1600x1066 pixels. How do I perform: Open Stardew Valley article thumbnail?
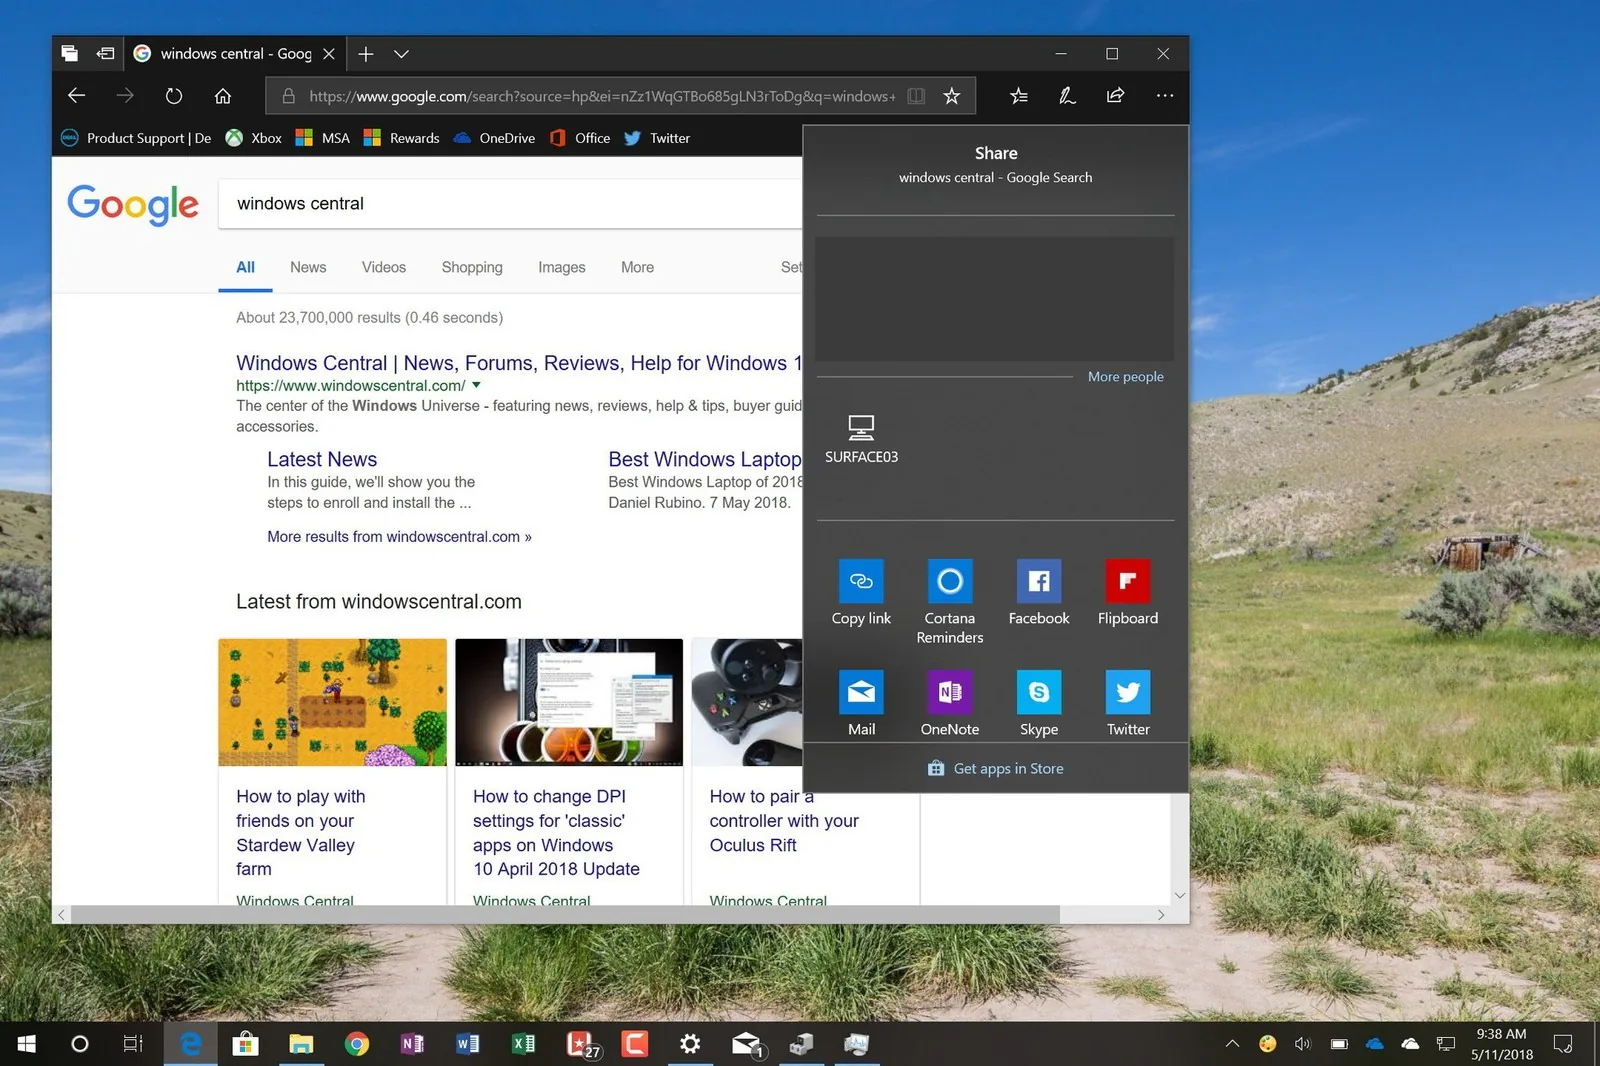(332, 702)
